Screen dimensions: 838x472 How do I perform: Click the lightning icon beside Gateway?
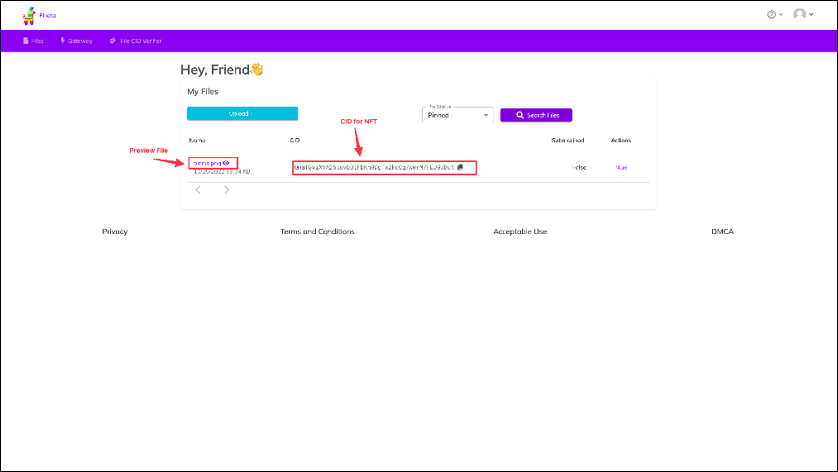tap(63, 41)
